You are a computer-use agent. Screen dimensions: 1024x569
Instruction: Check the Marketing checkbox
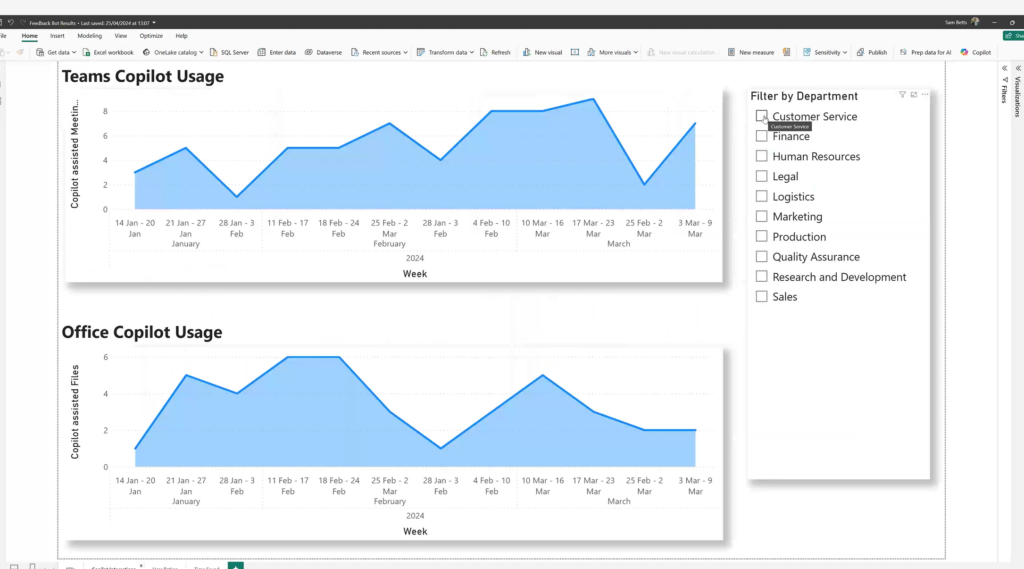pyautogui.click(x=761, y=216)
